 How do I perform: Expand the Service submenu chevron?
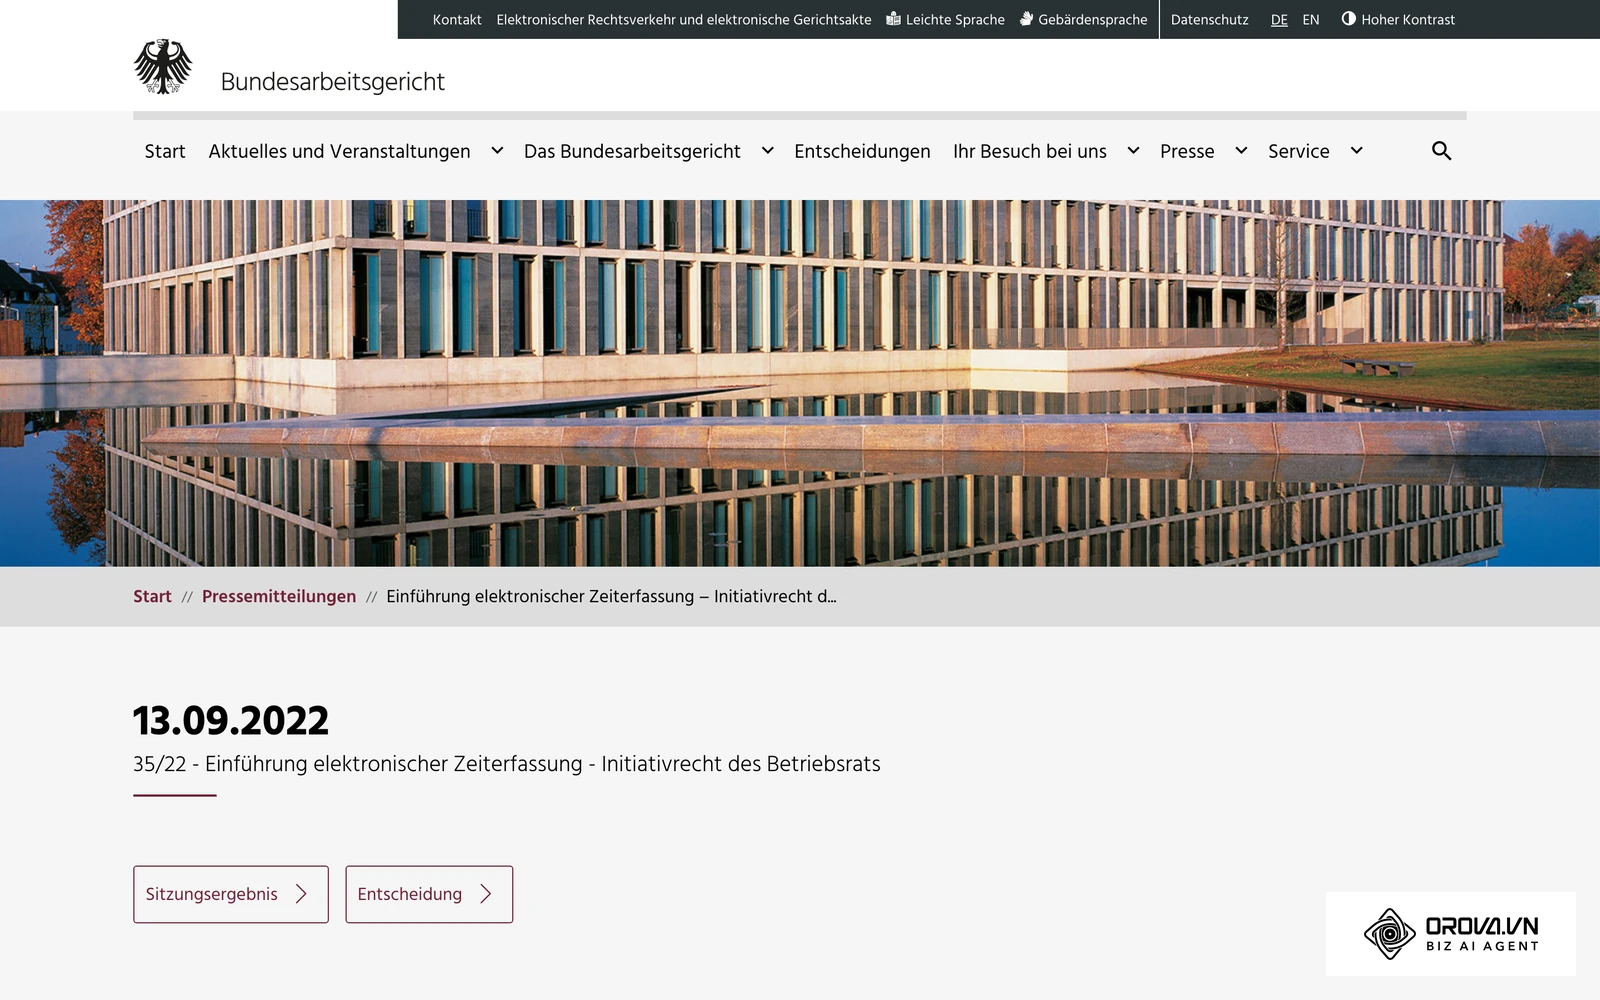pos(1357,151)
